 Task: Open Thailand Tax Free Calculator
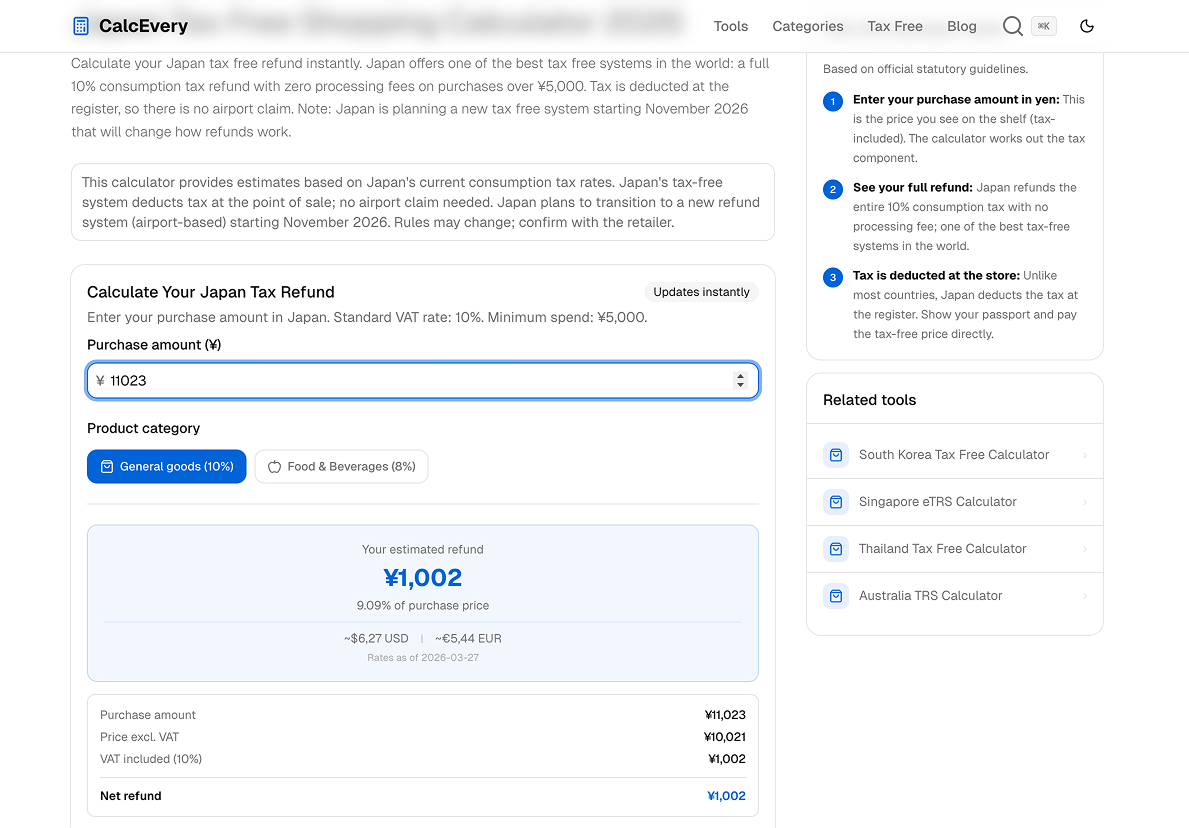point(955,549)
